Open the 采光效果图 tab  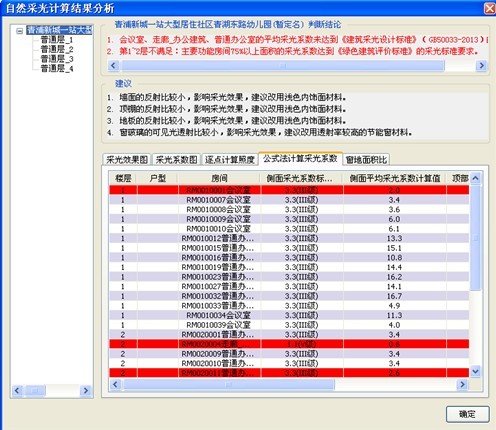click(127, 160)
